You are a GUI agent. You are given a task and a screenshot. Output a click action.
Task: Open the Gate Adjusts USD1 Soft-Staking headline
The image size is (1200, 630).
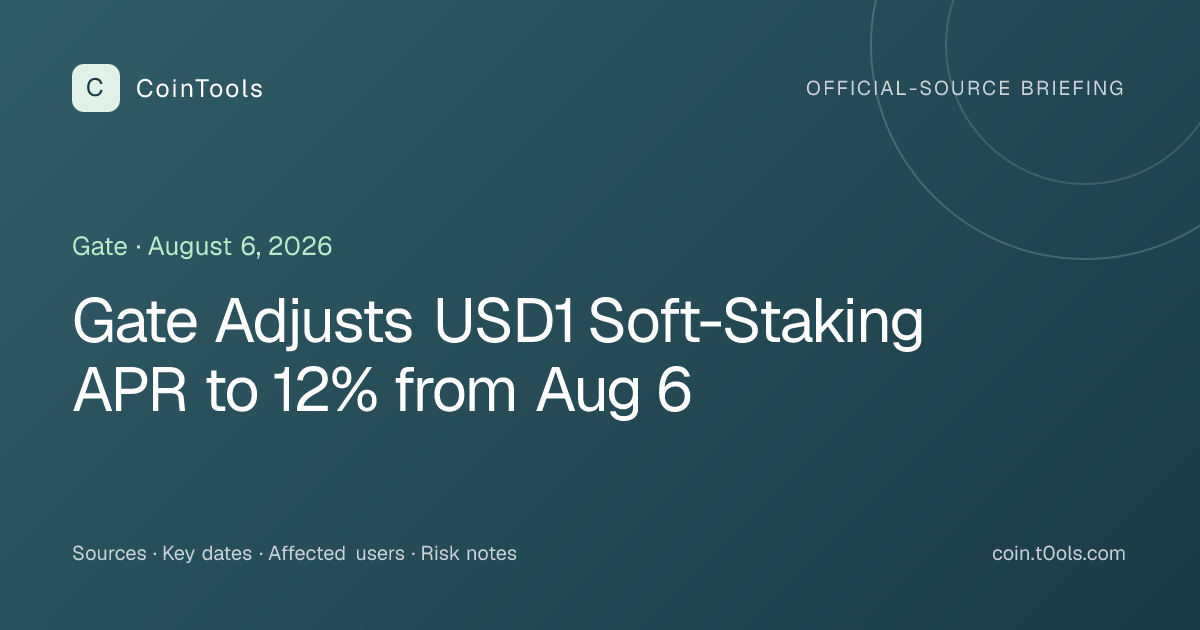(x=497, y=357)
